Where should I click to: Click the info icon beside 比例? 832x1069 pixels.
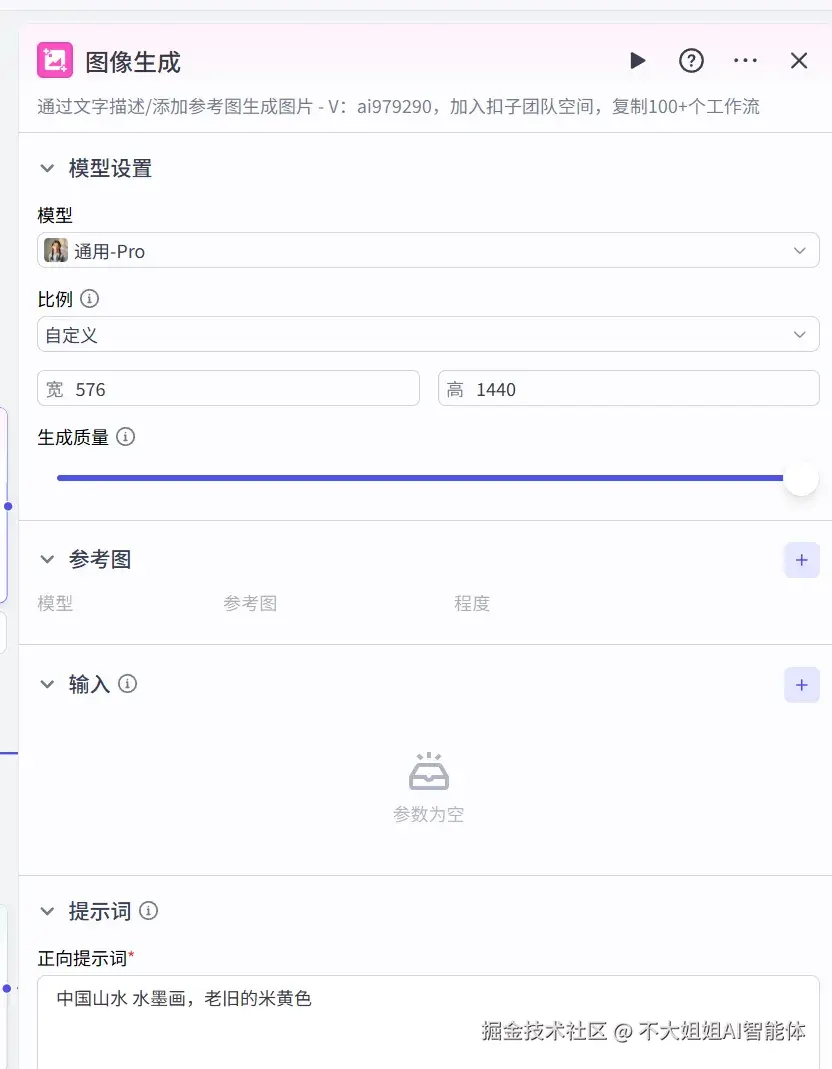[x=89, y=298]
